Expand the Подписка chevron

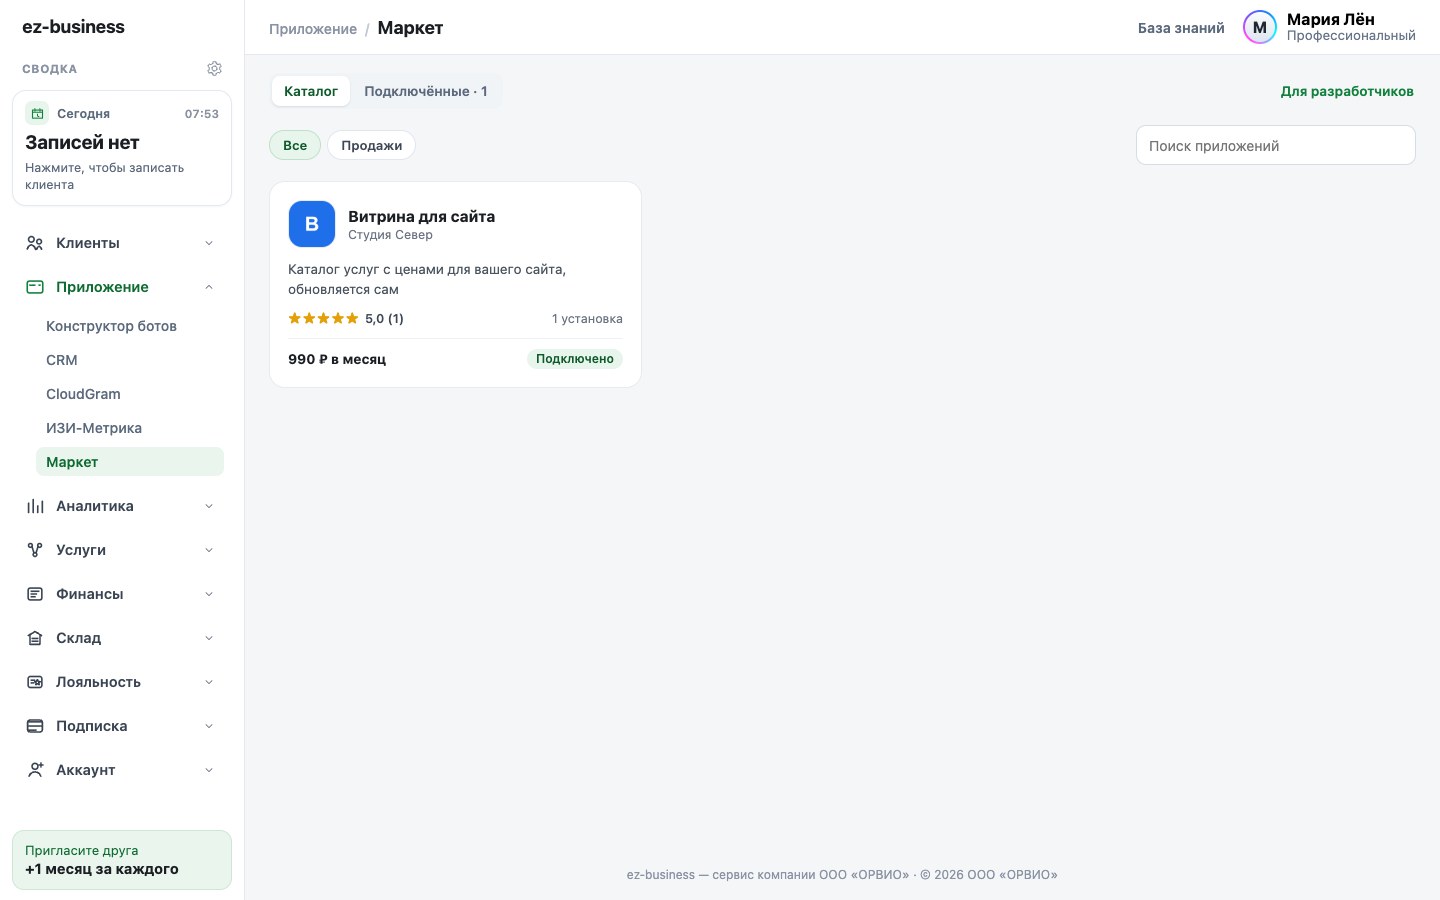[209, 726]
